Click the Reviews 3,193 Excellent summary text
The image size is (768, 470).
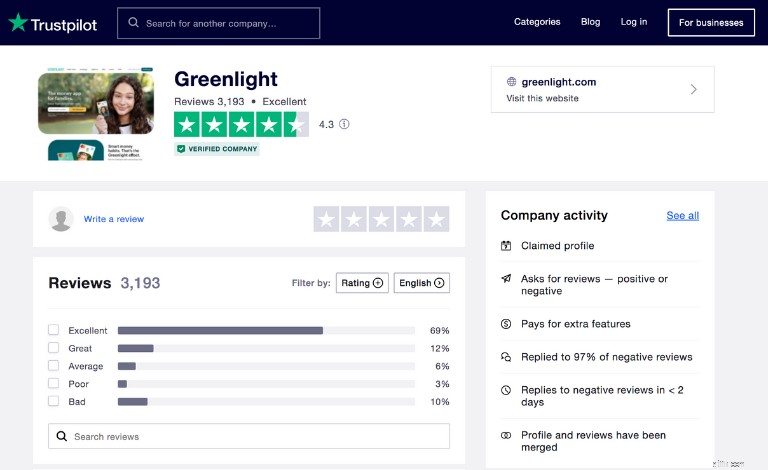coord(240,101)
